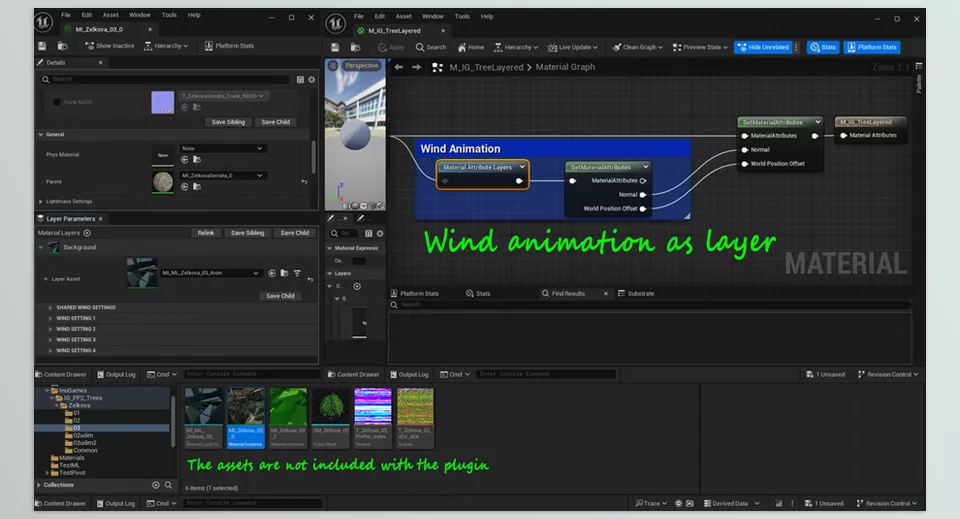Toggle Platform Stats in M_IG_TreeLayered toolbar
Image resolution: width=960 pixels, height=519 pixels.
(x=872, y=47)
